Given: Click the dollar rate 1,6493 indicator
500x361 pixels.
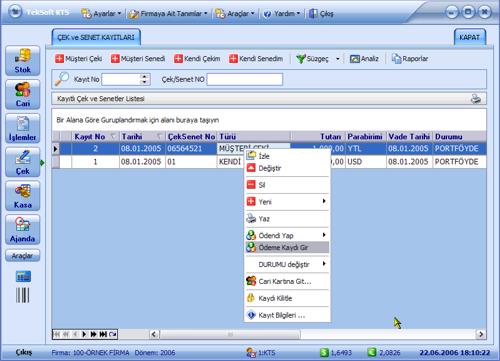Looking at the screenshot, I should click(336, 352).
